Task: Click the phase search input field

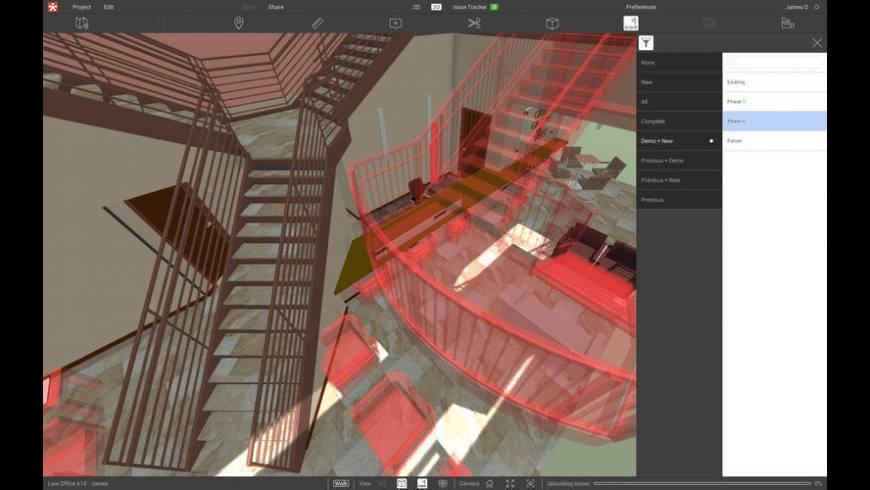Action: (x=775, y=62)
